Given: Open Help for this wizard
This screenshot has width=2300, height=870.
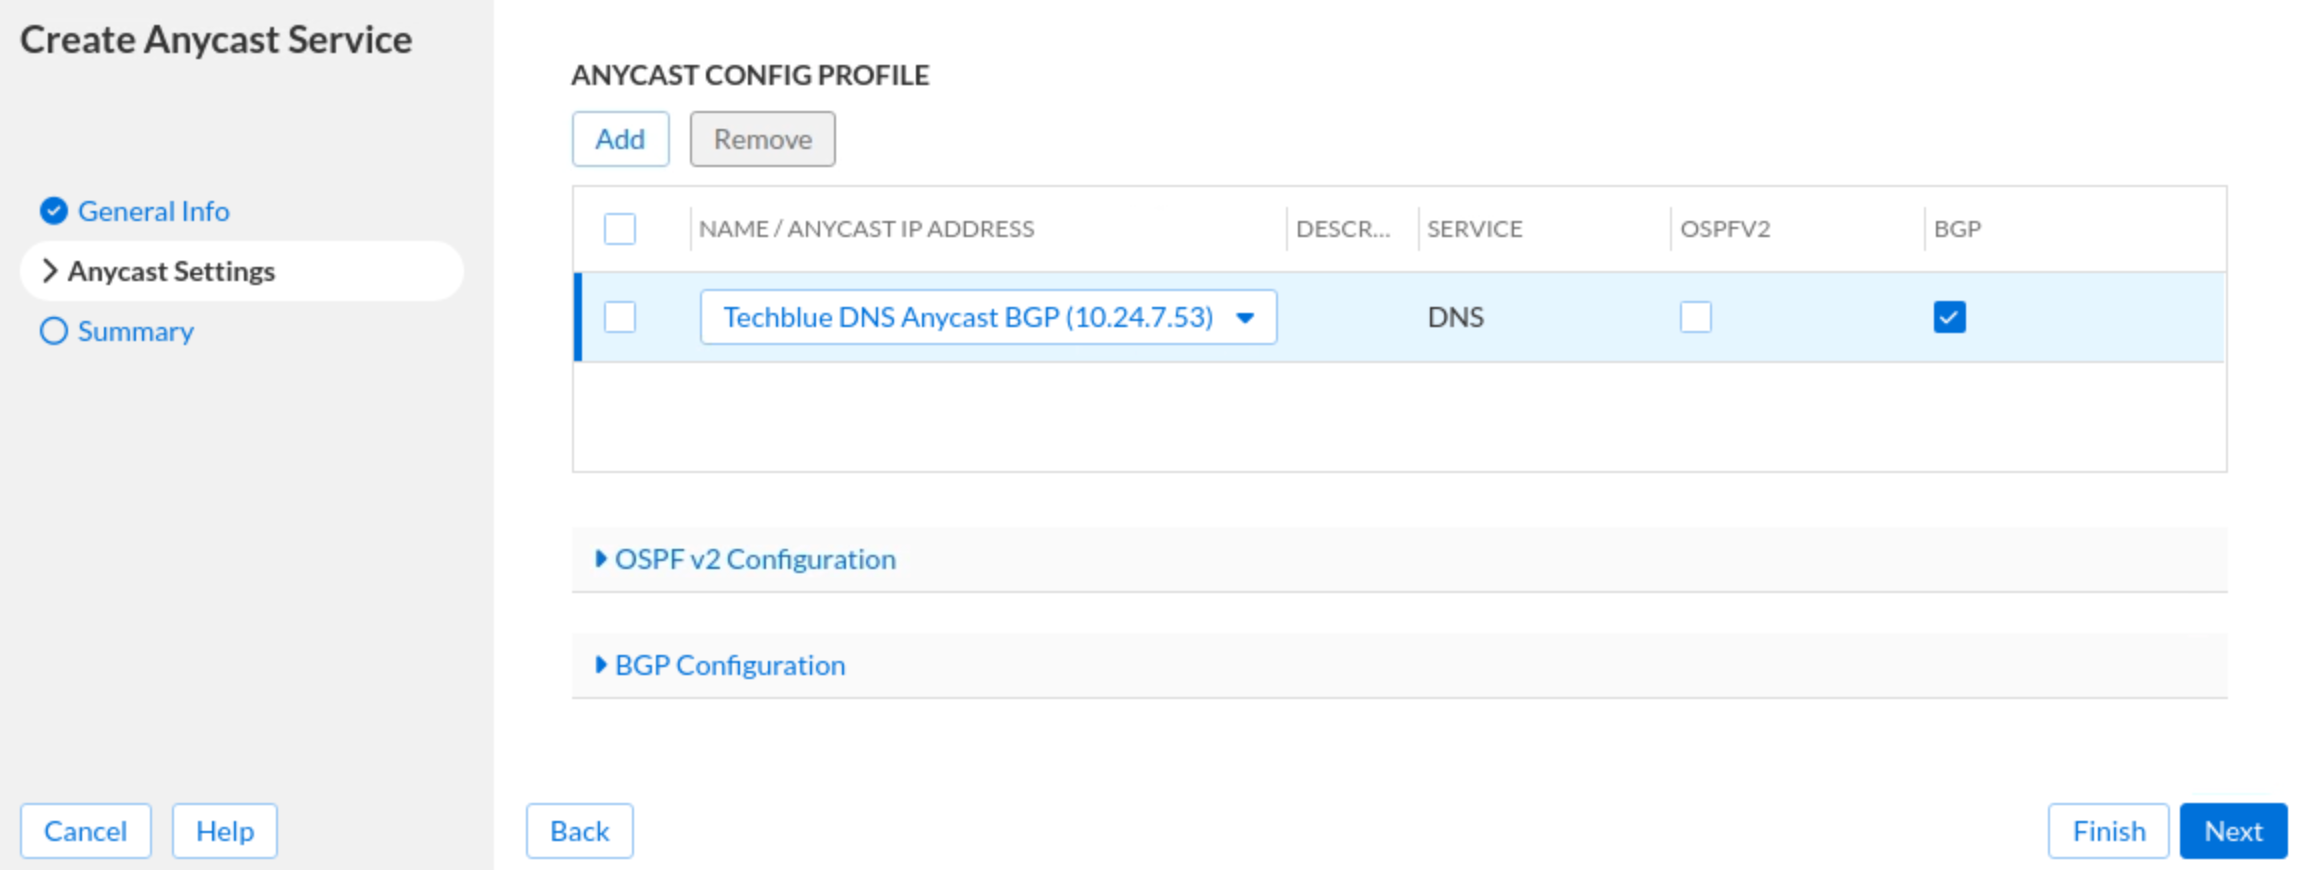Looking at the screenshot, I should [225, 831].
